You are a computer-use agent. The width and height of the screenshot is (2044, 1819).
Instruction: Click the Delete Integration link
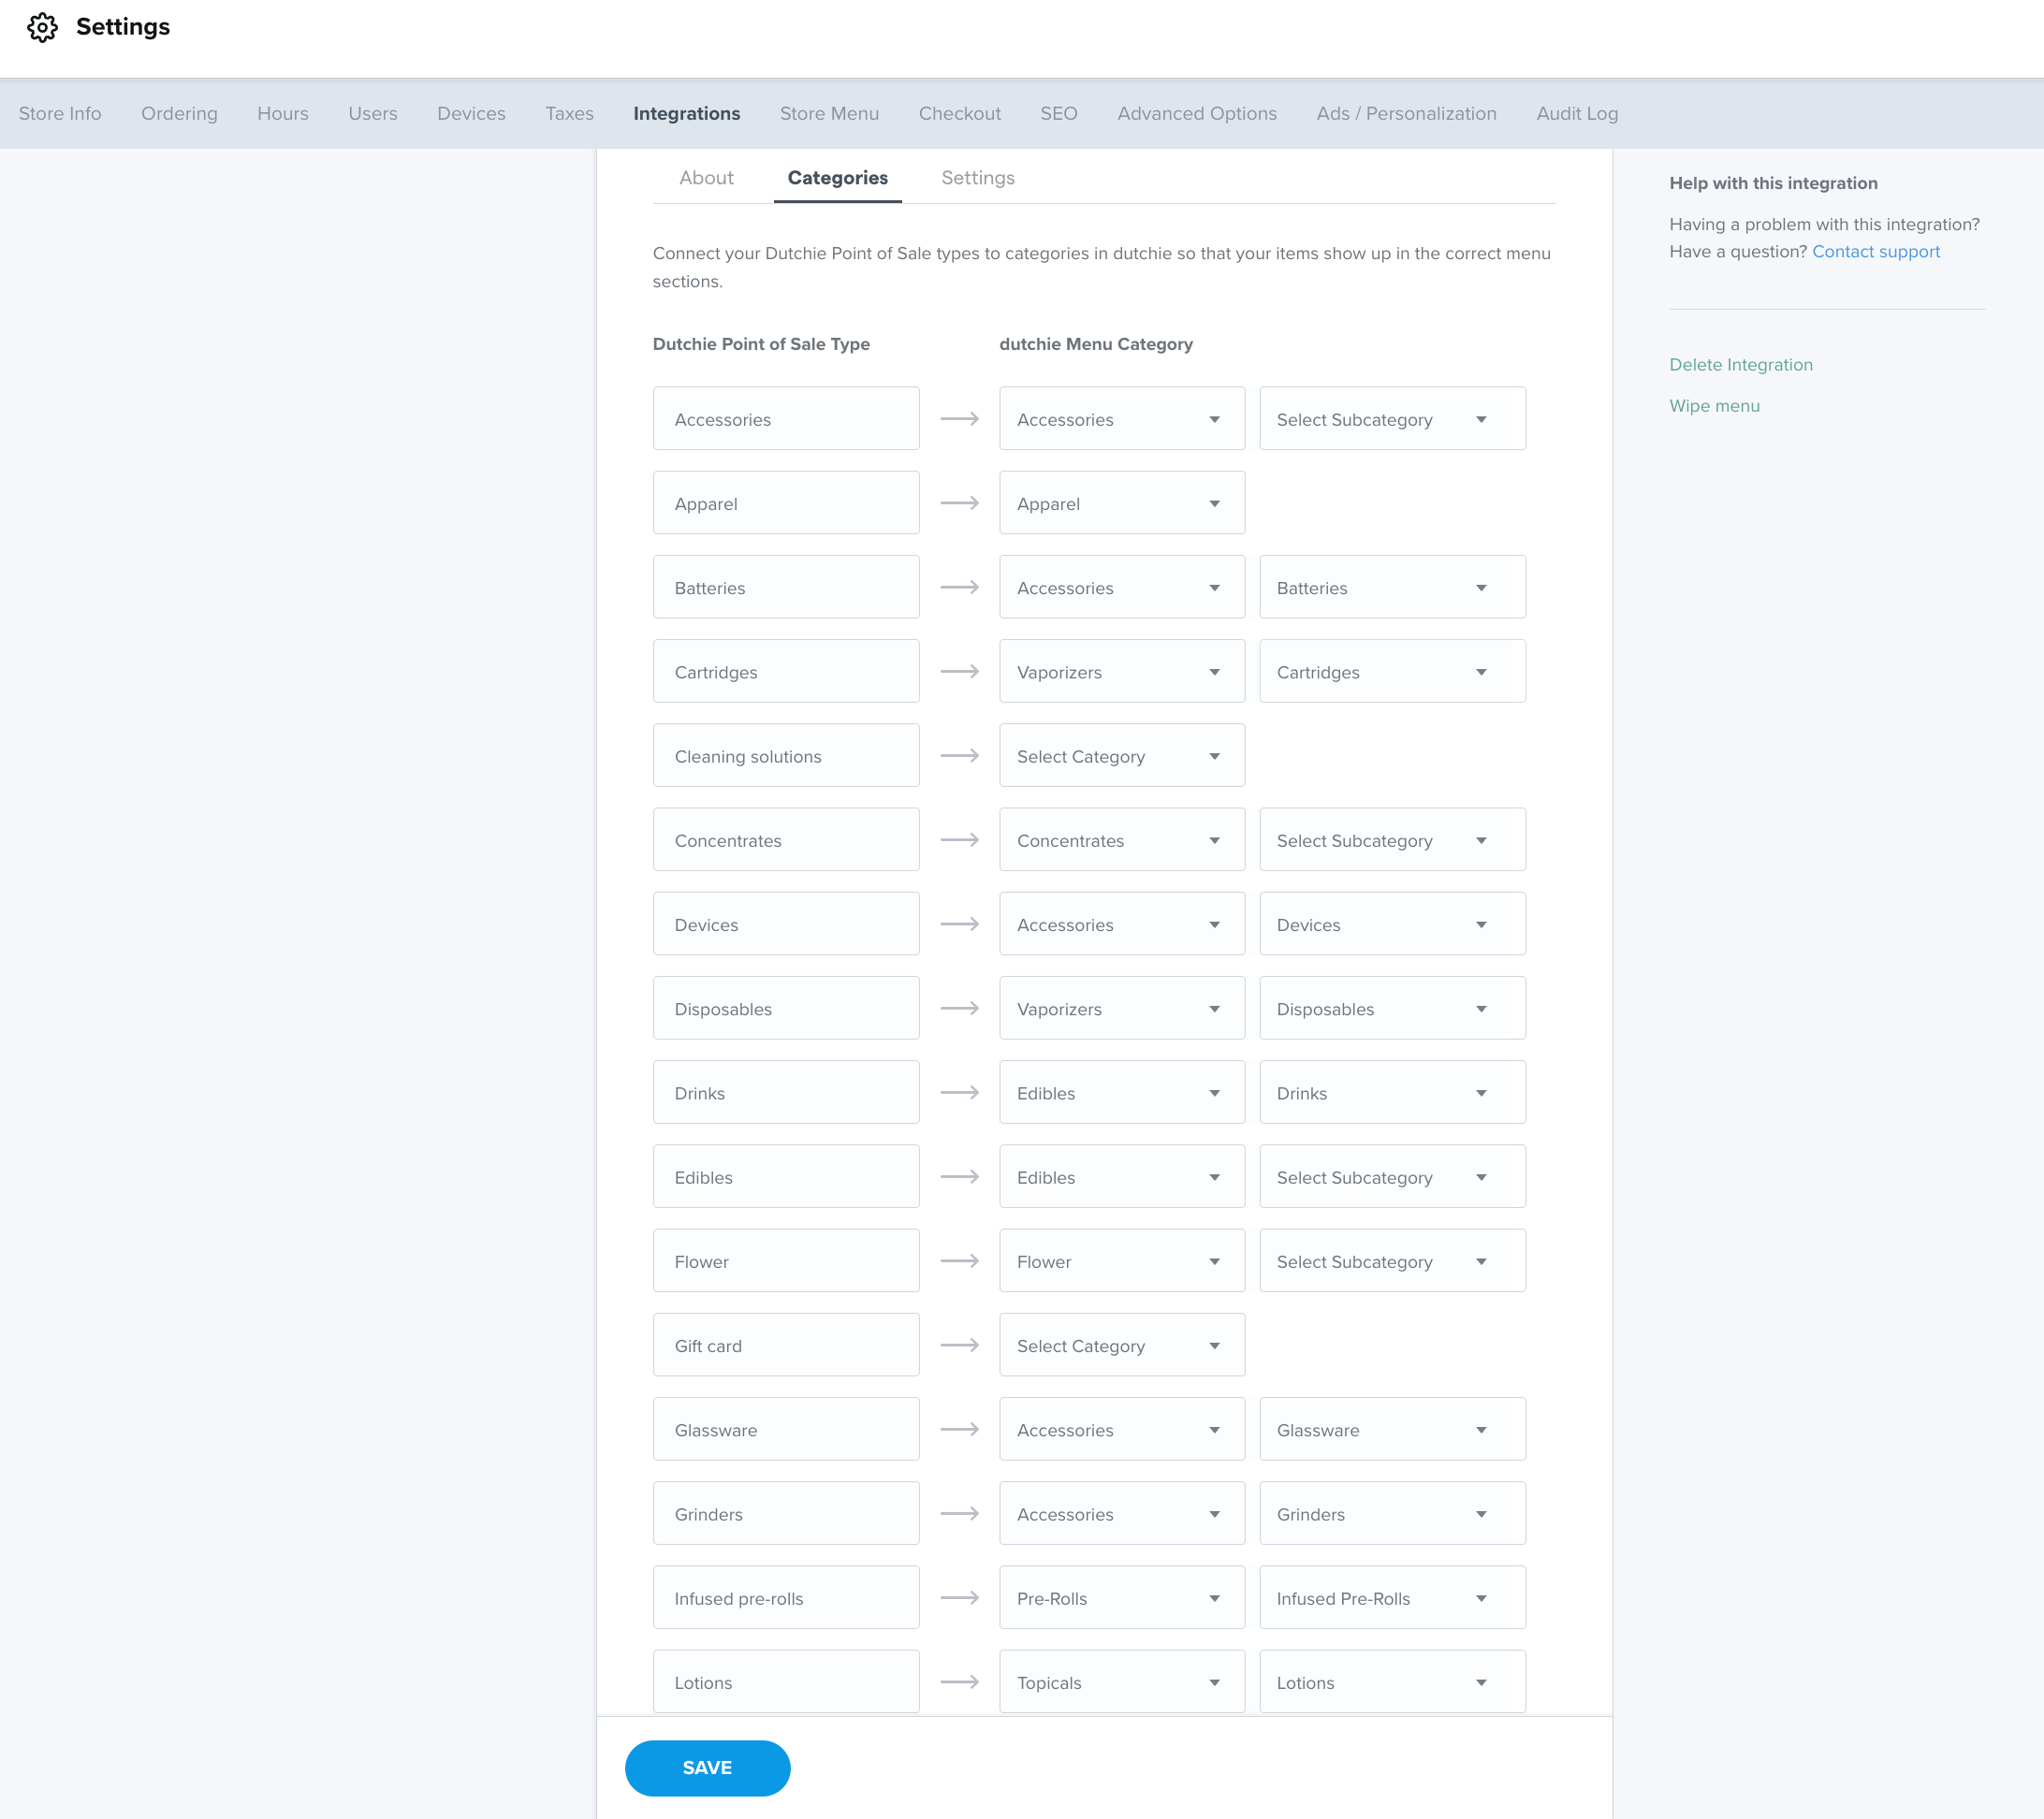click(1740, 365)
